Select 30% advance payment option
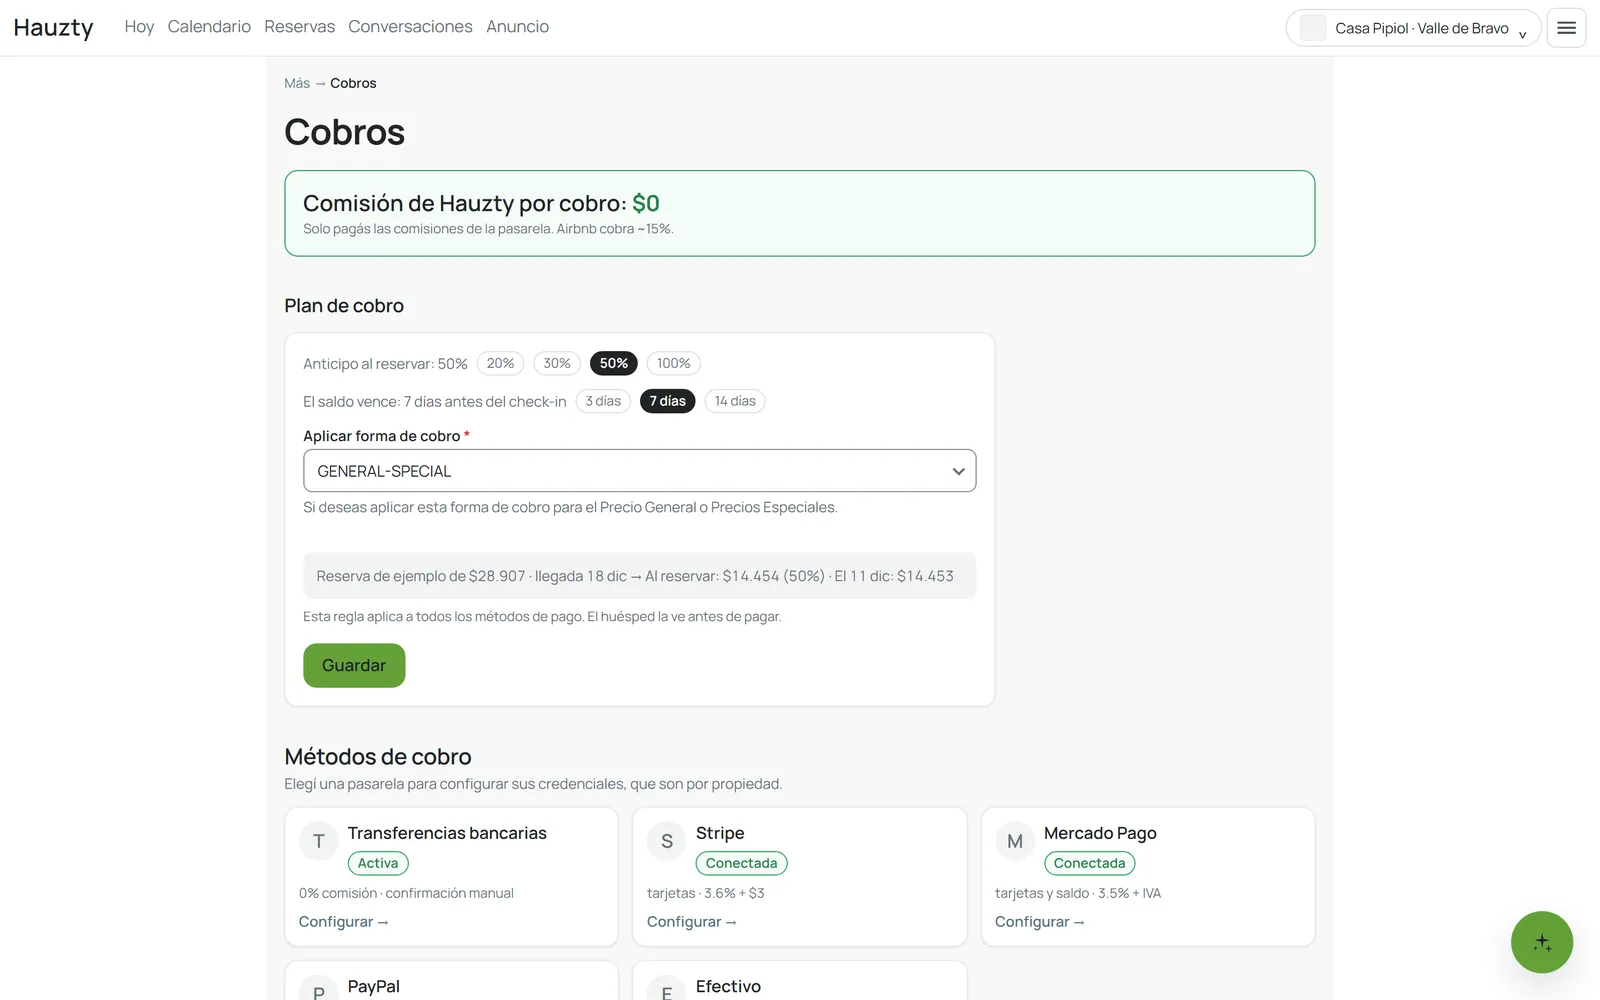 point(557,363)
